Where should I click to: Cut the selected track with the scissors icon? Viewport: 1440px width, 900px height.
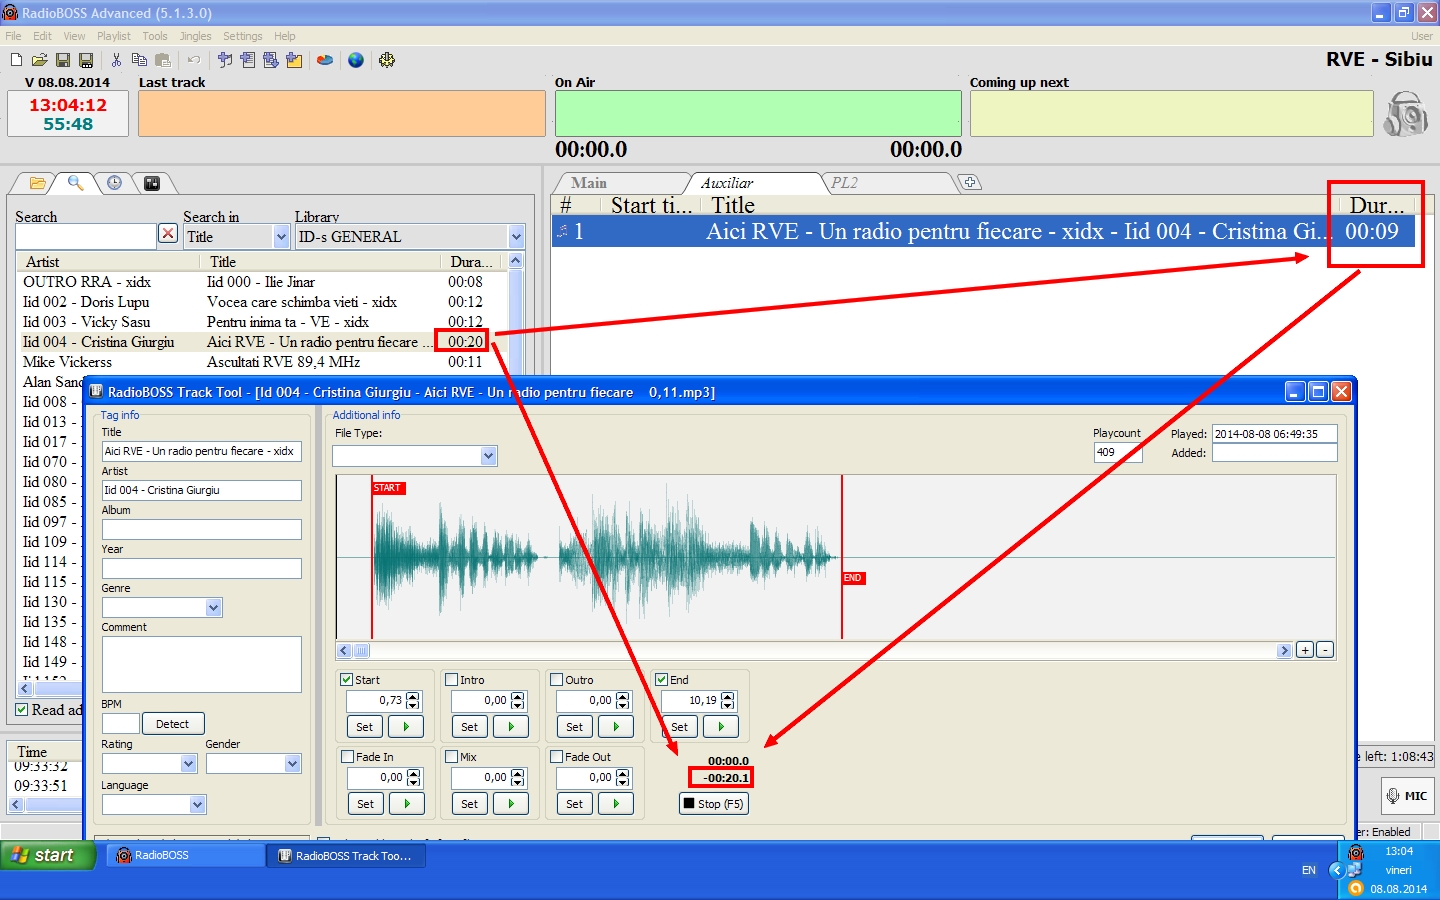[x=116, y=60]
